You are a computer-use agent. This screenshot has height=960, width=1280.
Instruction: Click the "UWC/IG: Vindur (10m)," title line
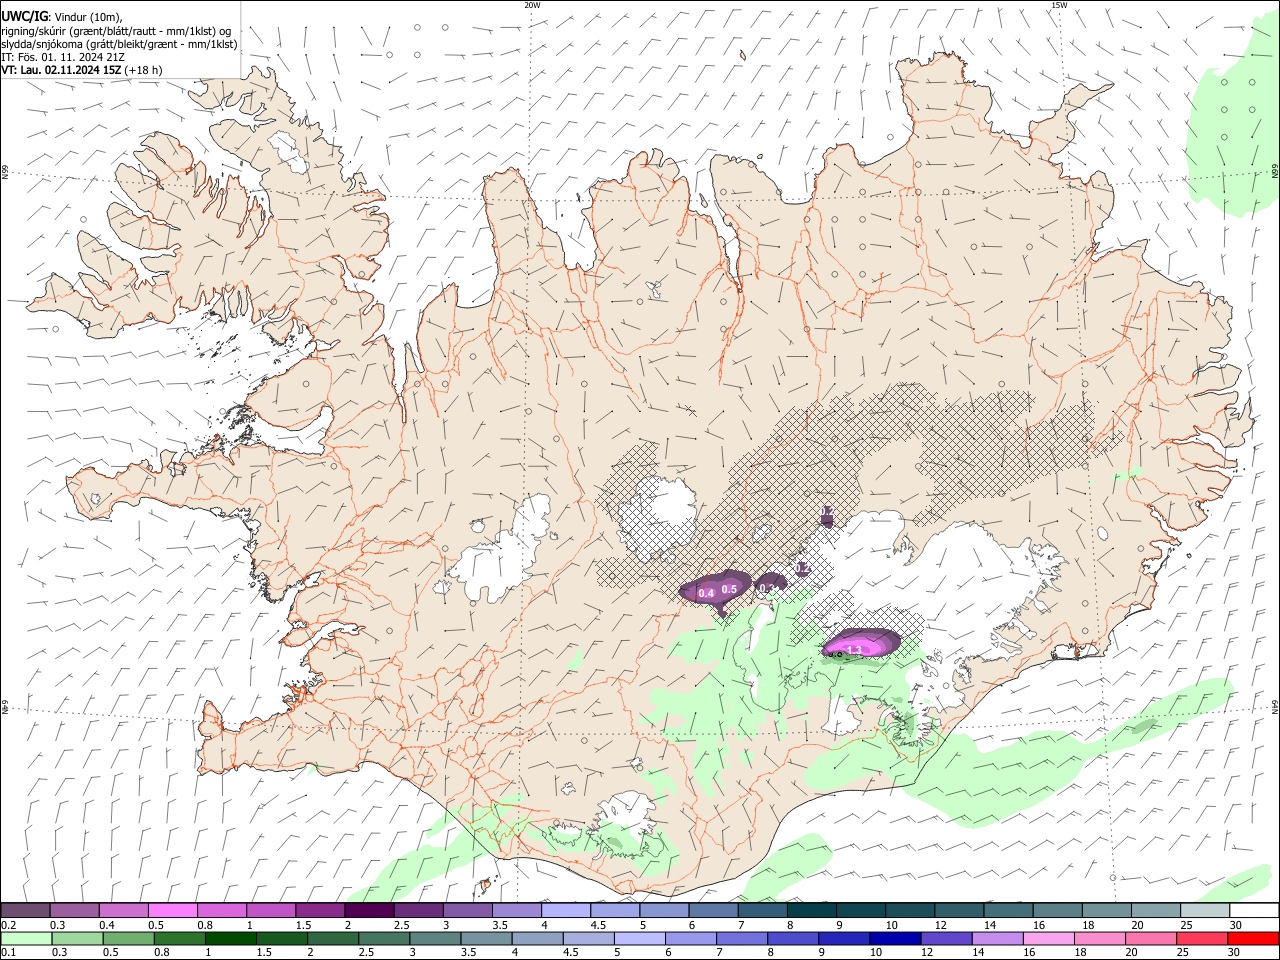62,17
